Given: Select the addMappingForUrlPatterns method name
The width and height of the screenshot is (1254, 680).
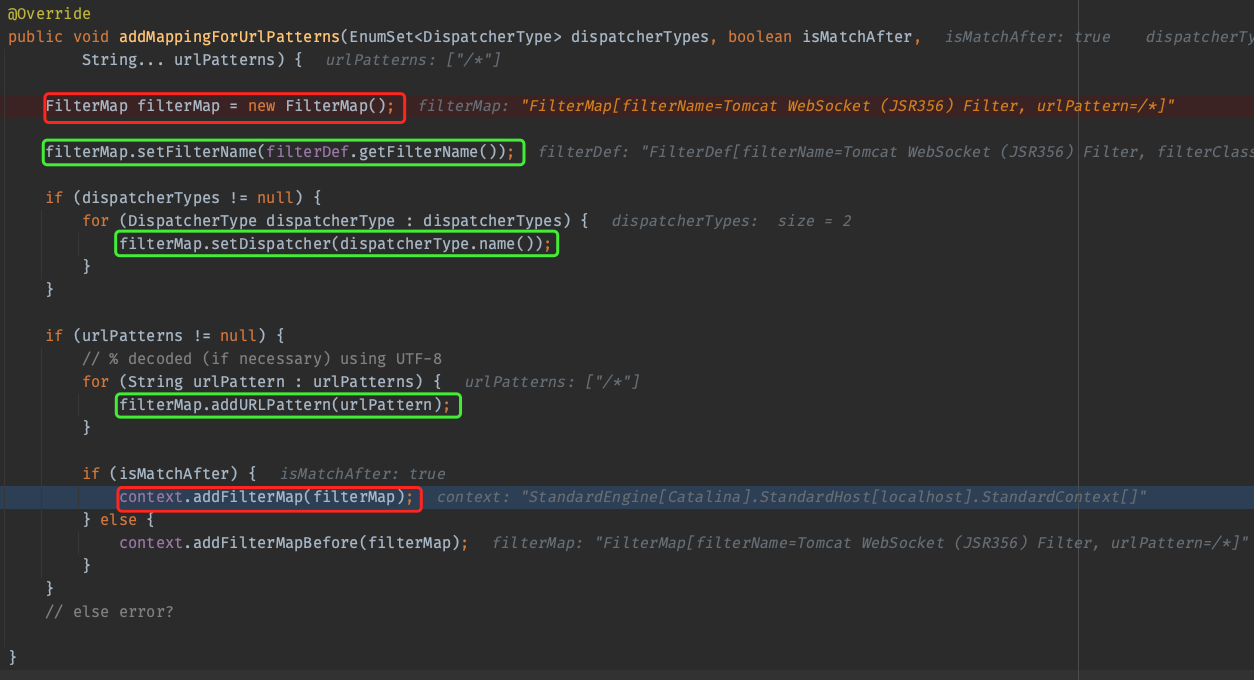Looking at the screenshot, I should pyautogui.click(x=228, y=37).
